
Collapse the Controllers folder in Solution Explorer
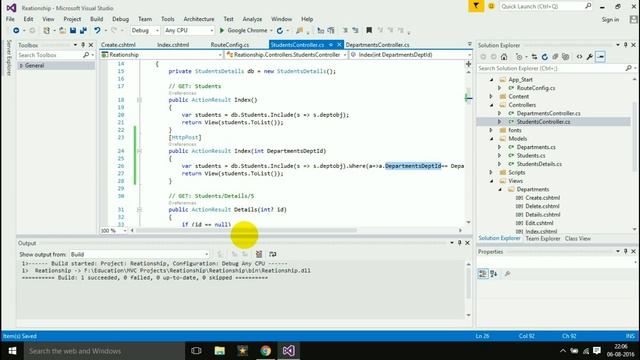(491, 105)
